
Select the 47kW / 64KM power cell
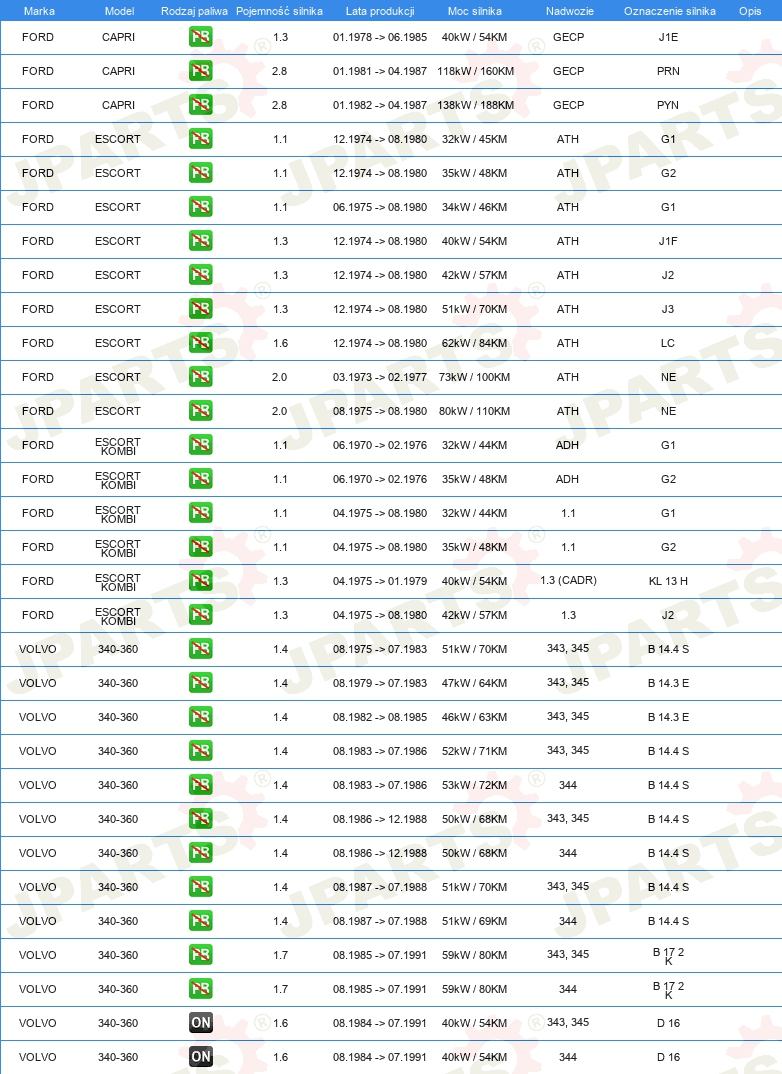(475, 684)
